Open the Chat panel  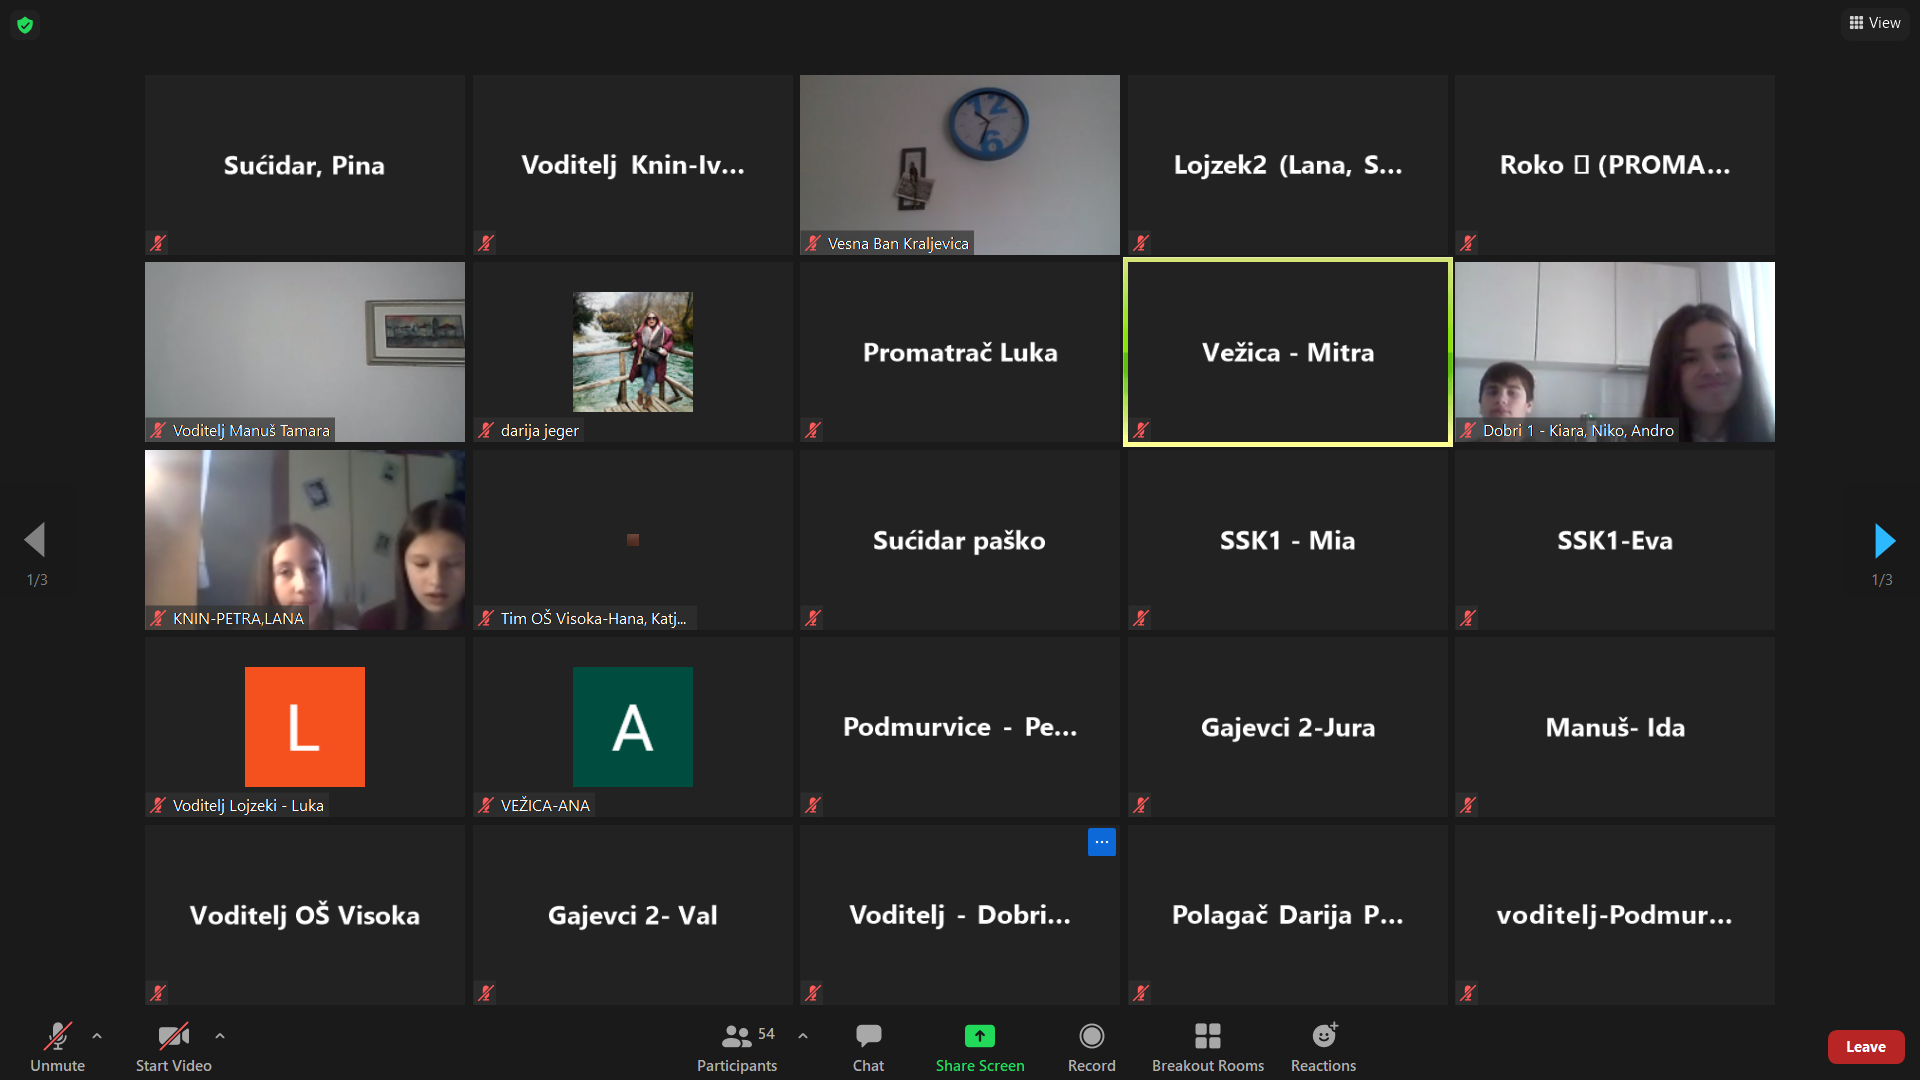pos(868,1046)
